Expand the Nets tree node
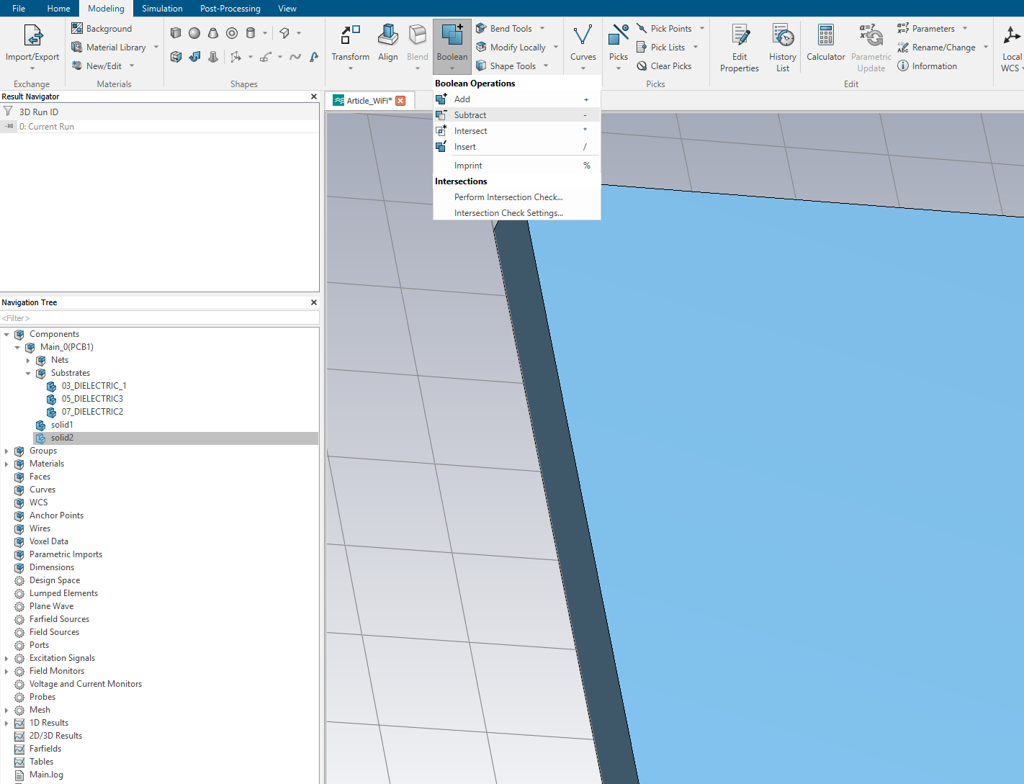 coord(28,360)
